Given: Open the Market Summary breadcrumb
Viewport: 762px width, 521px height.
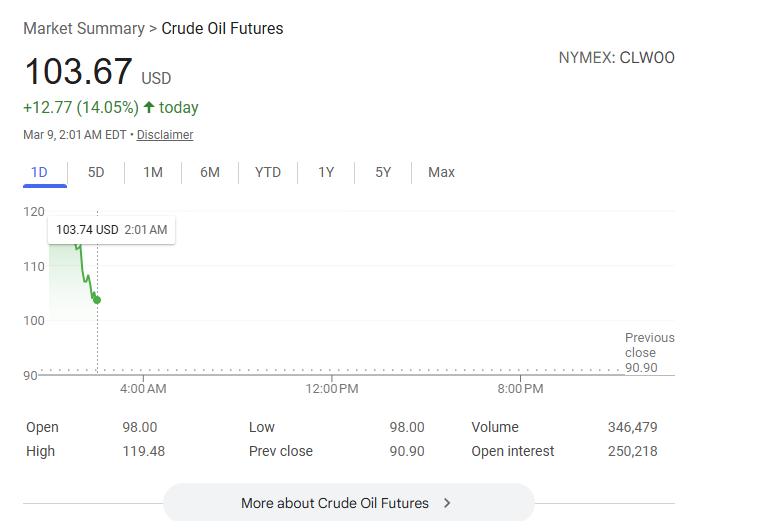Looking at the screenshot, I should click(84, 29).
